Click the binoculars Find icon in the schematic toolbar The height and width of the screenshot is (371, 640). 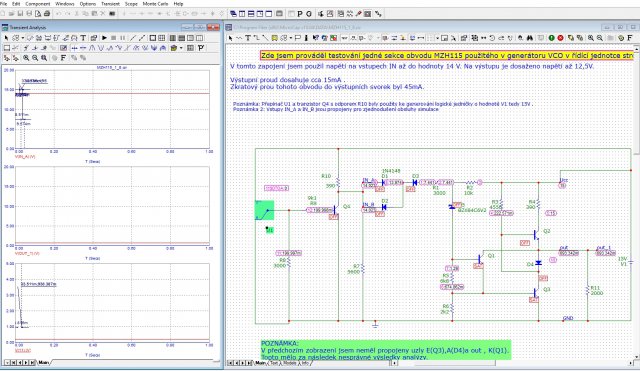[530, 38]
